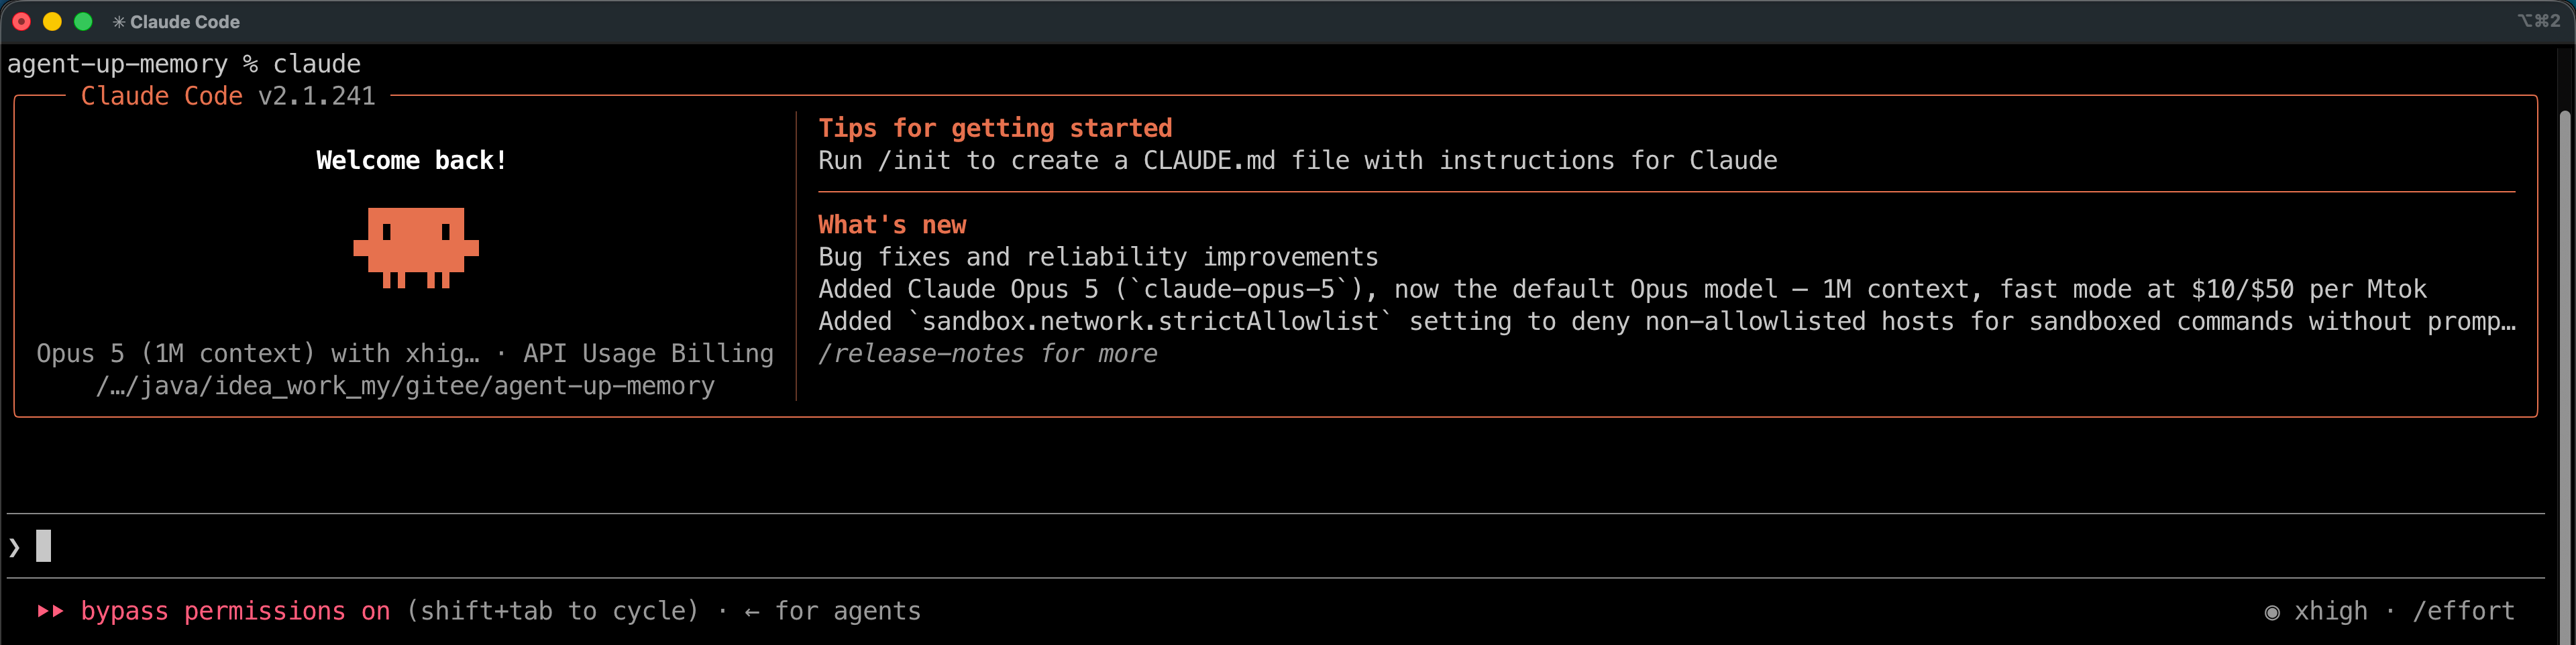The image size is (2576, 645).
Task: Click the agent-up-memory project path text
Action: (x=405, y=386)
